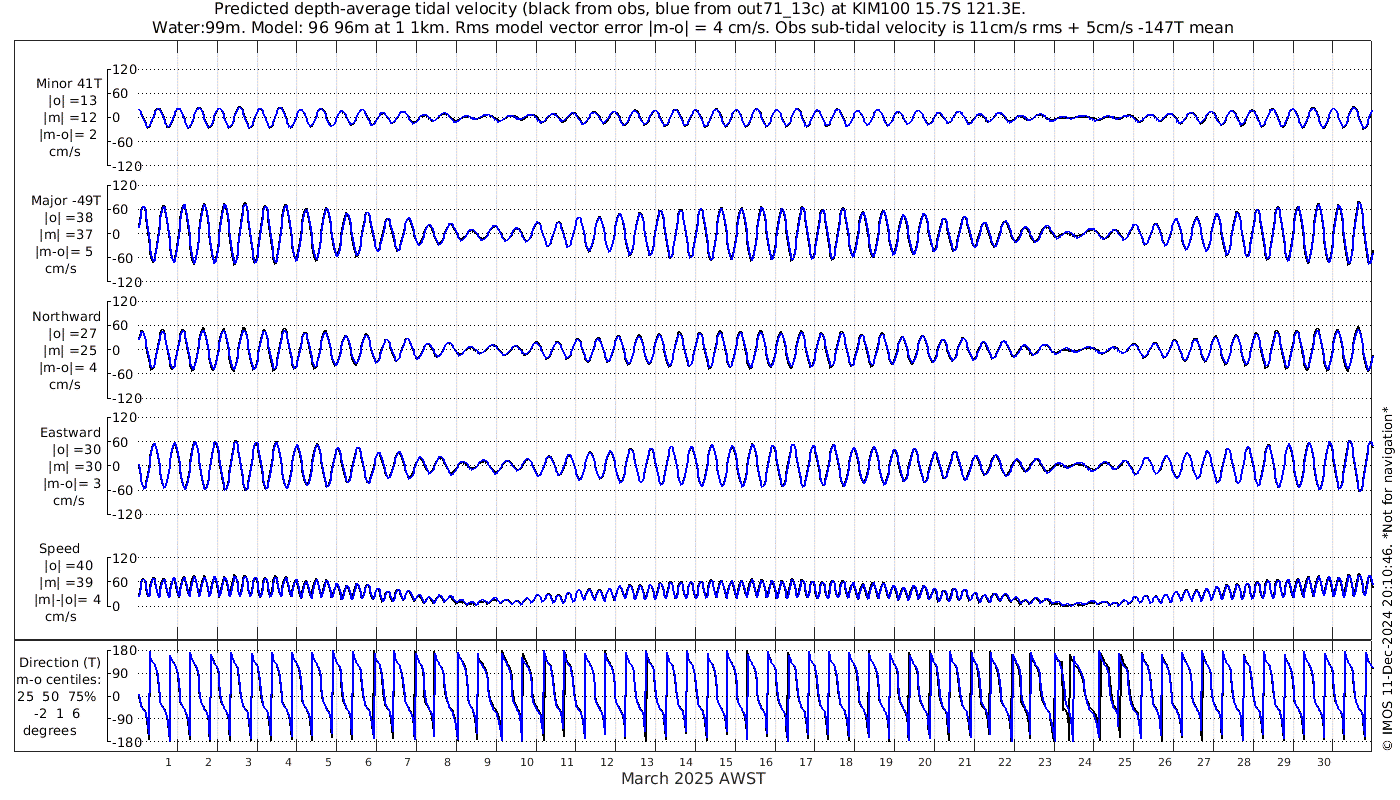Click the "-2 1 6" centile values
1400x800 pixels.
point(56,713)
